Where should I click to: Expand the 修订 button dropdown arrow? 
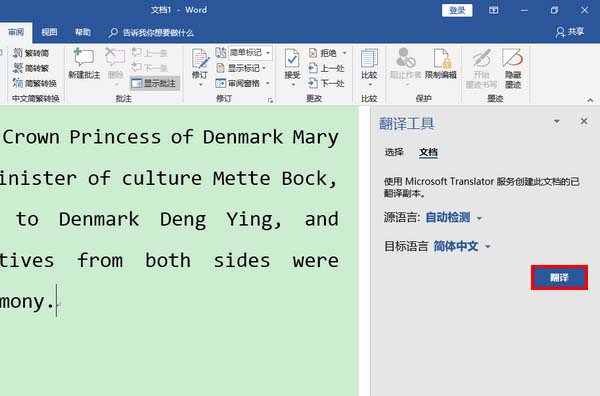click(x=200, y=85)
